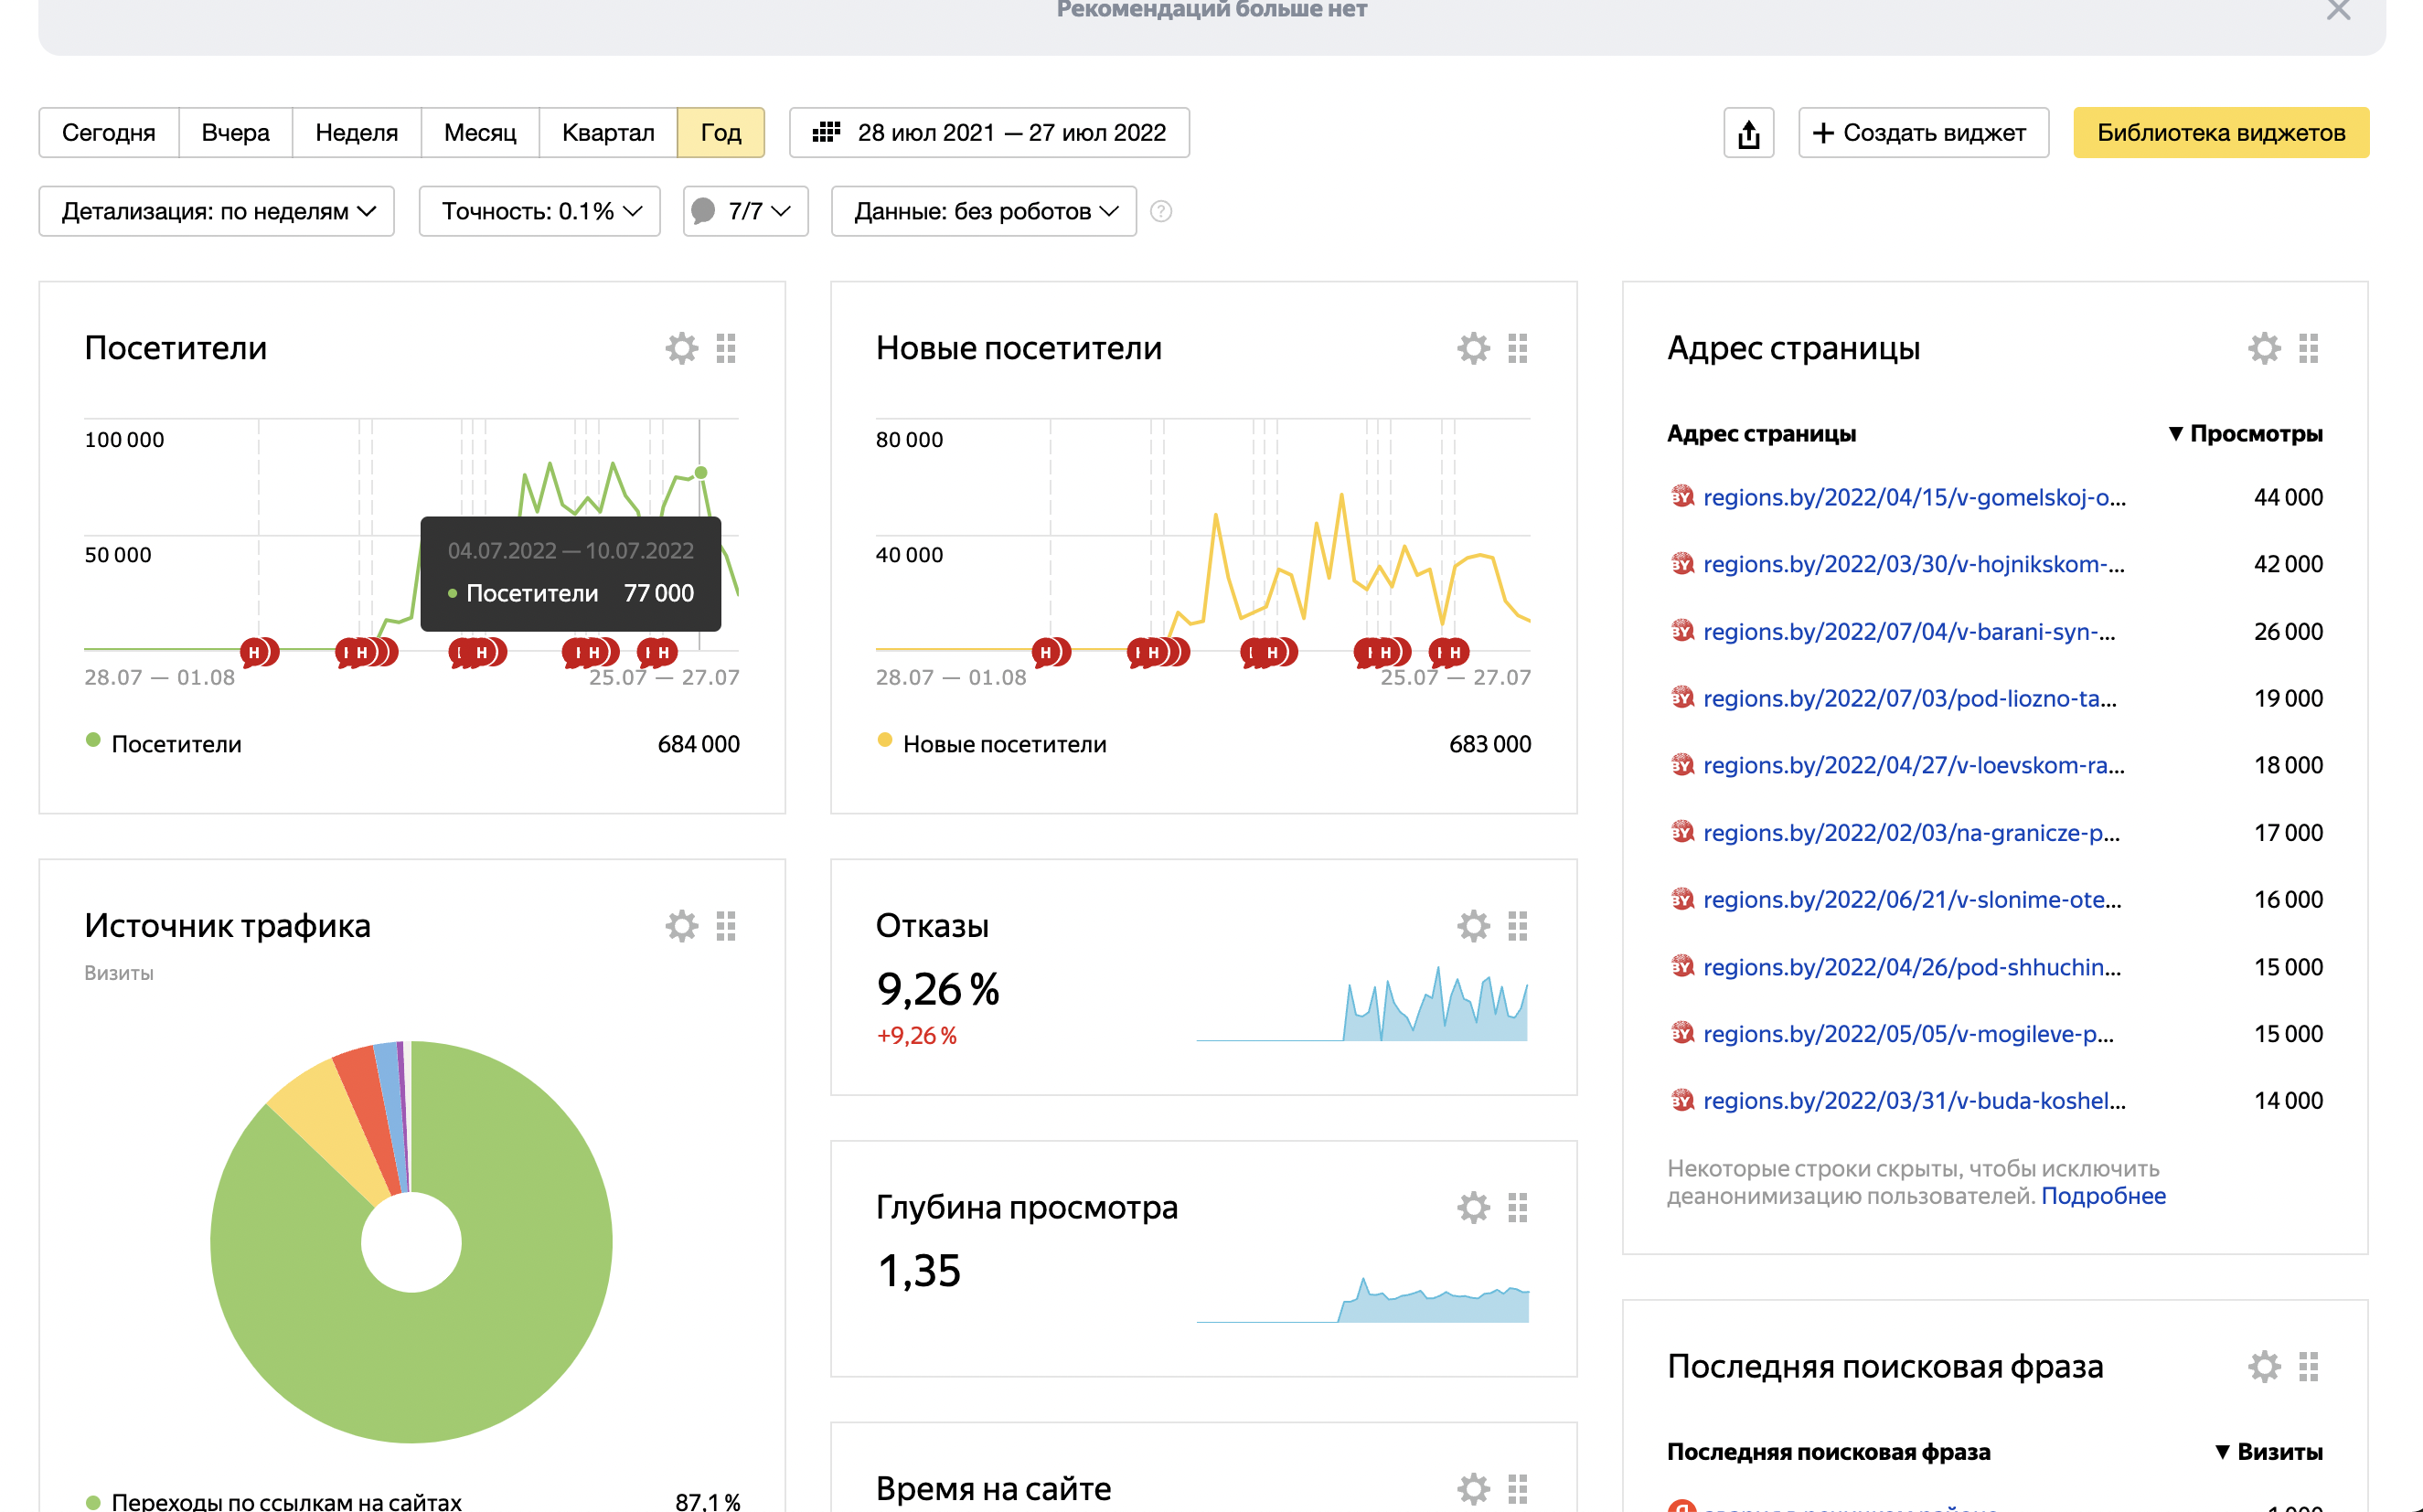Open settings gear of Отказы widget
Screen dimensions: 2423x1512
coord(1473,926)
